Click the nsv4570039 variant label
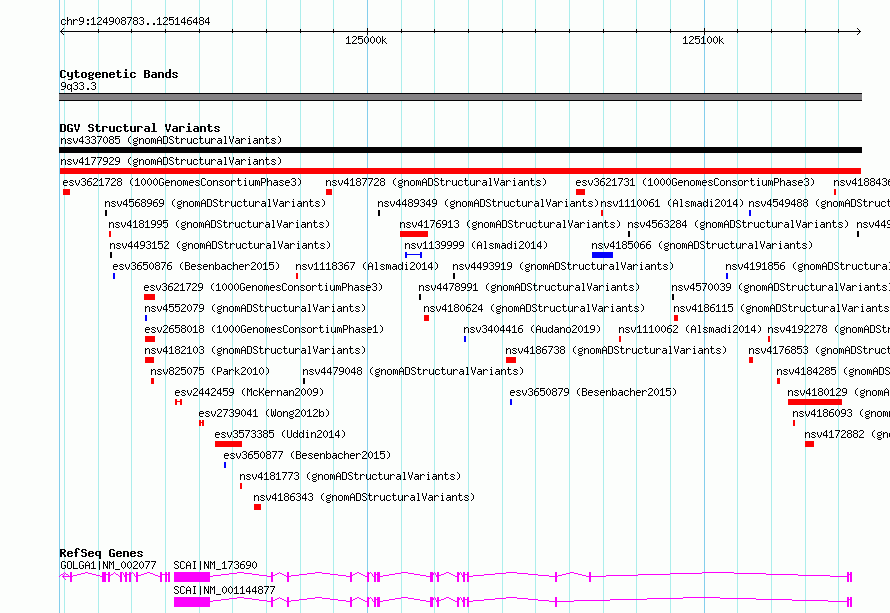The height and width of the screenshot is (613, 890). [780, 287]
